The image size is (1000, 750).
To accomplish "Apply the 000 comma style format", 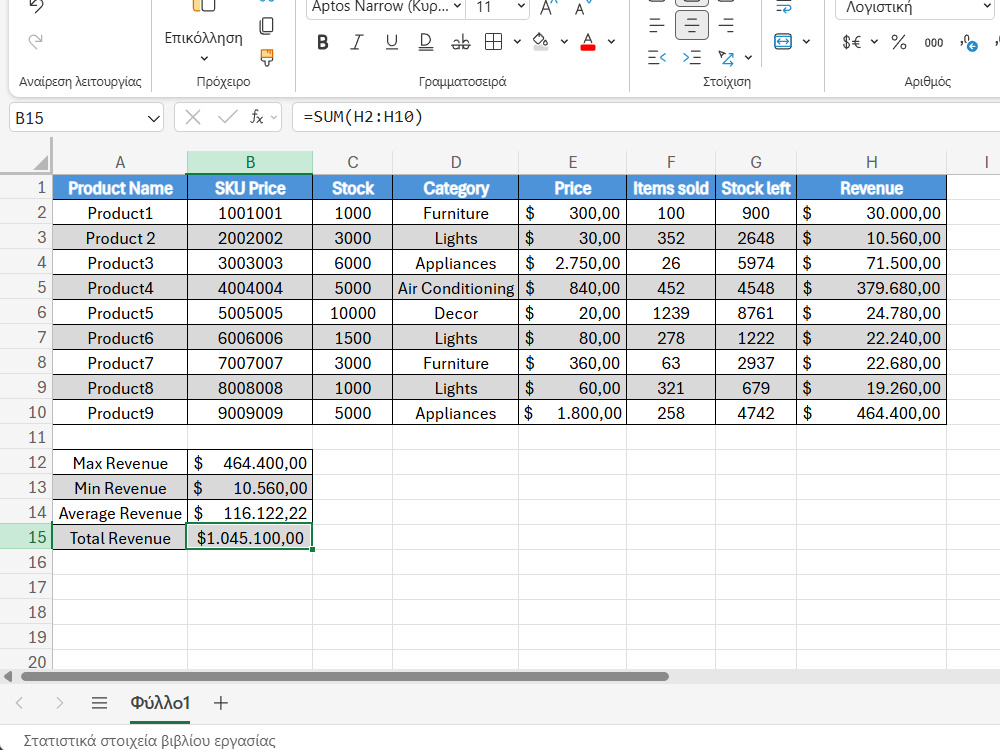I will point(934,43).
